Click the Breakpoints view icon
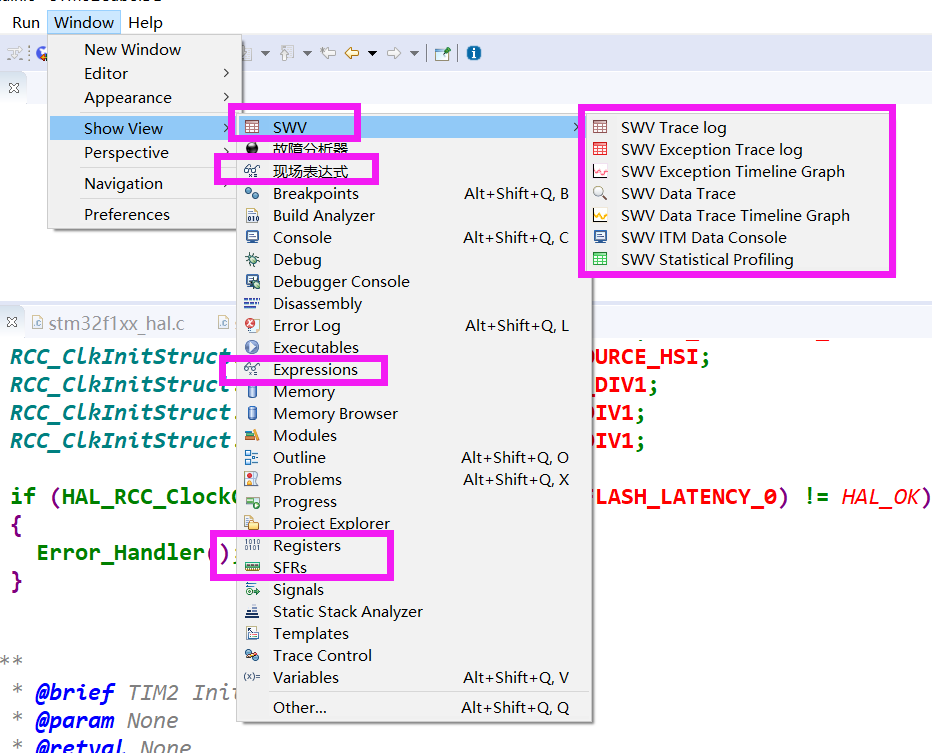Viewport: 932px width, 753px height. tap(252, 193)
